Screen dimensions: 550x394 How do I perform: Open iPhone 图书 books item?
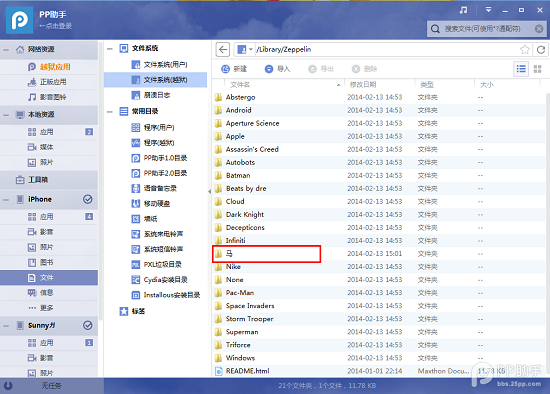click(49, 262)
